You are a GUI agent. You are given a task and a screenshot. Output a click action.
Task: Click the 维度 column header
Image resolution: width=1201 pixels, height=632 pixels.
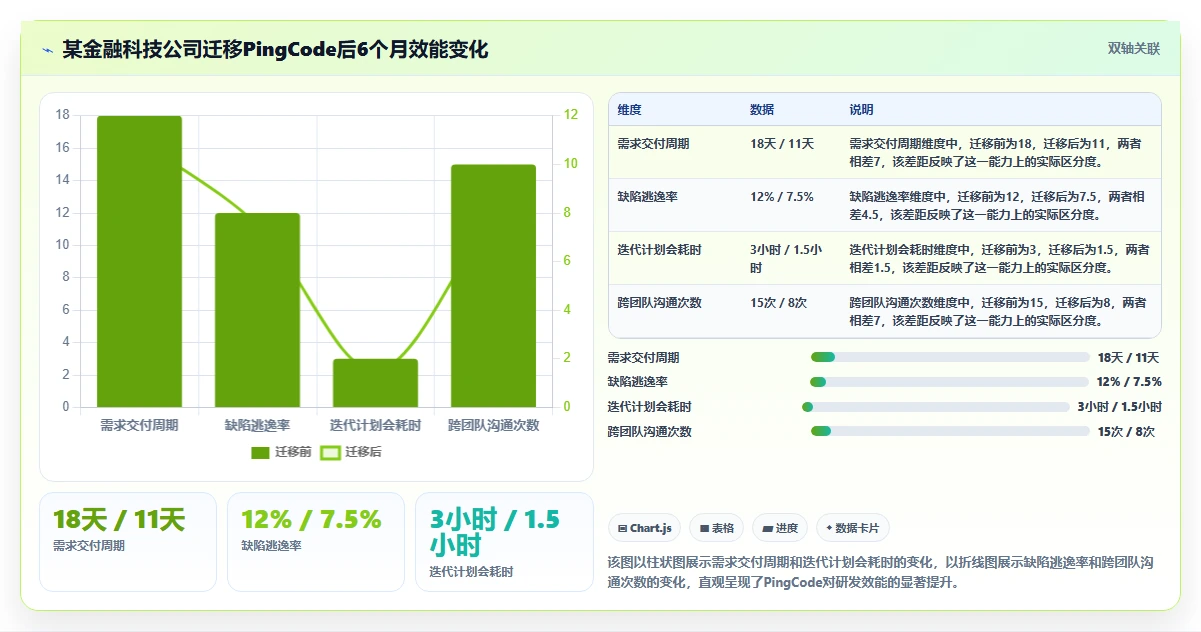[x=674, y=109]
